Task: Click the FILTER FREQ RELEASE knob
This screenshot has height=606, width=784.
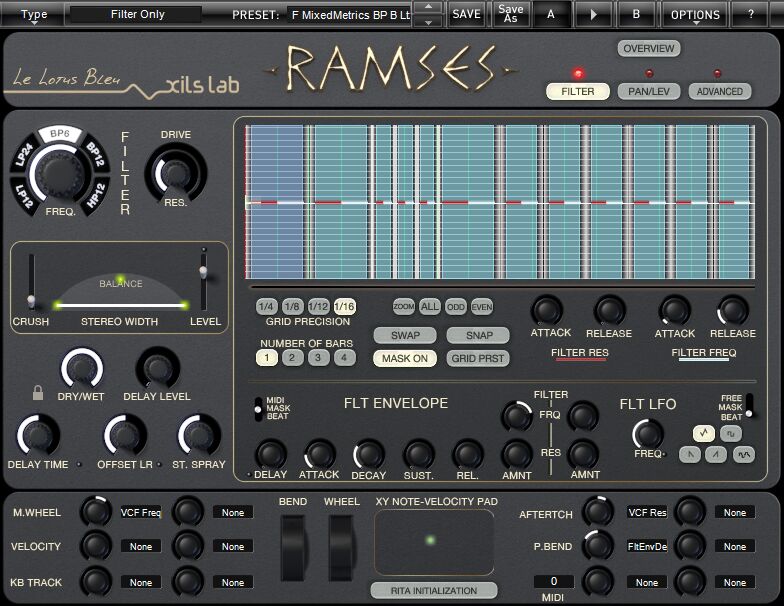Action: coord(733,311)
